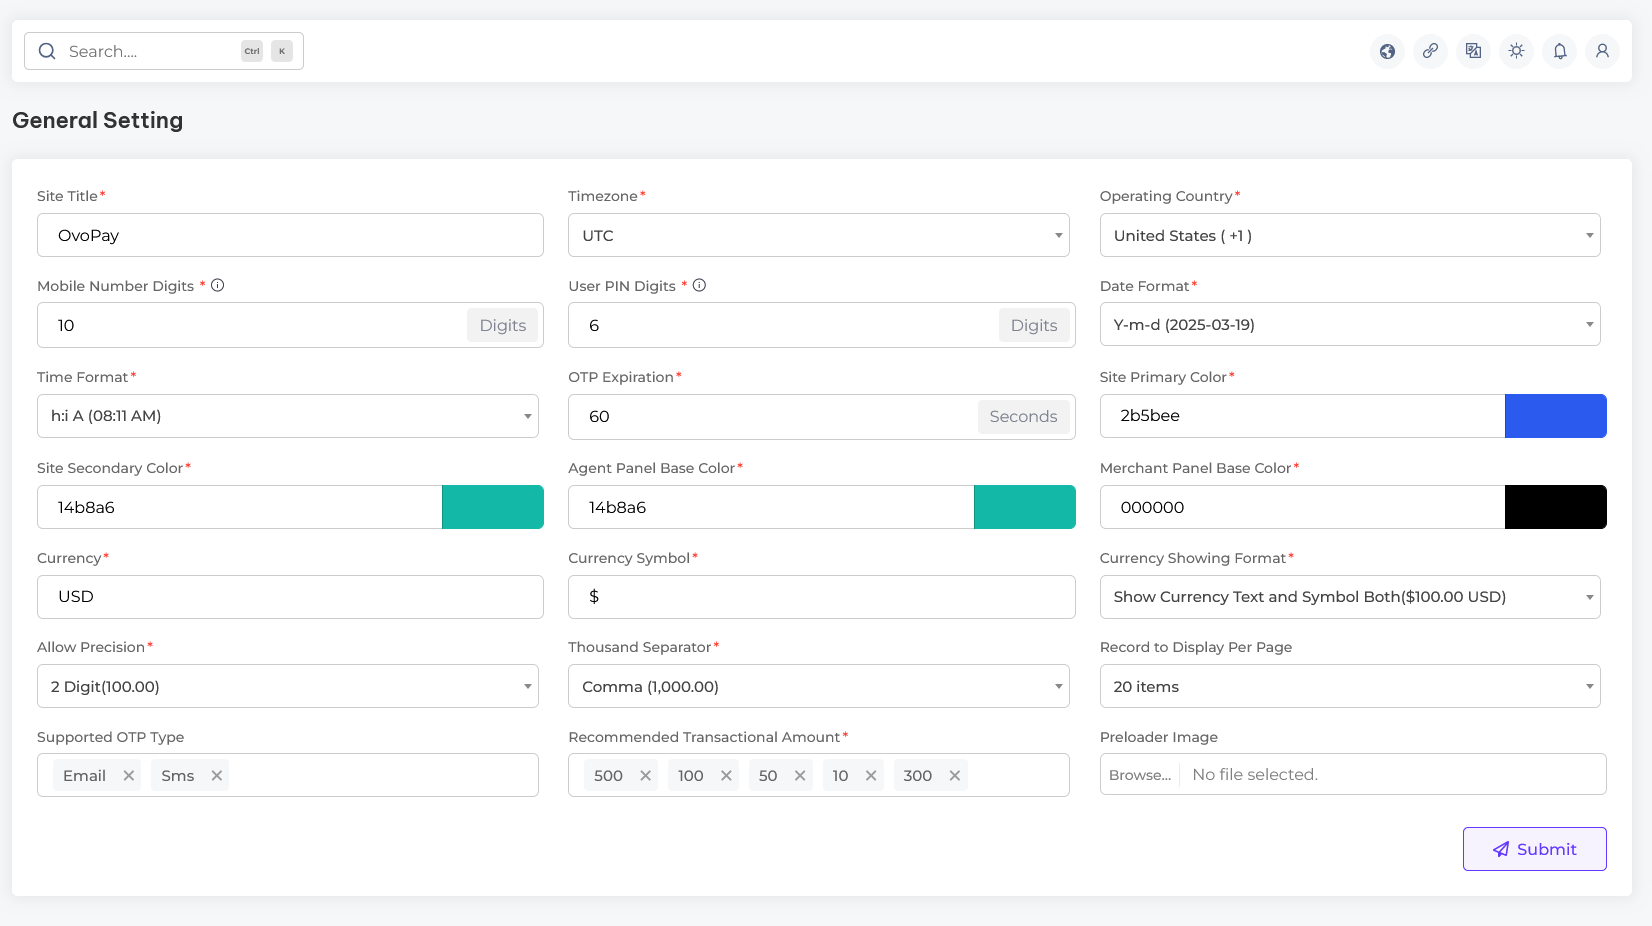Remove the 500 recommended amount tag
1652x926 pixels.
[x=646, y=776]
